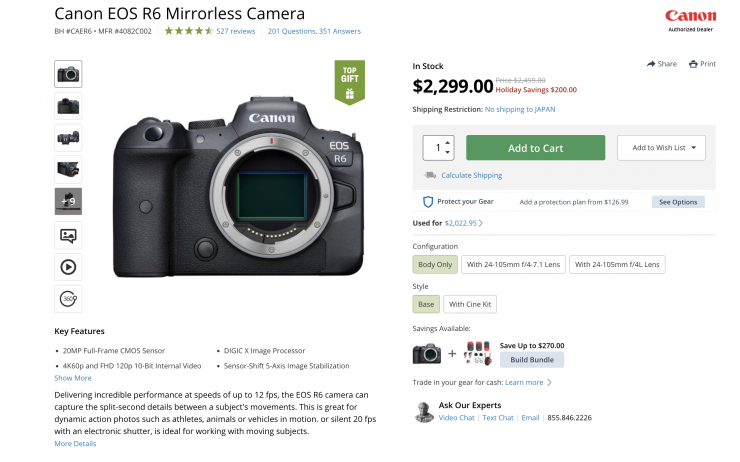Open the Add to Wish List dropdown
Viewport: 740px width, 462px height.
coord(662,148)
